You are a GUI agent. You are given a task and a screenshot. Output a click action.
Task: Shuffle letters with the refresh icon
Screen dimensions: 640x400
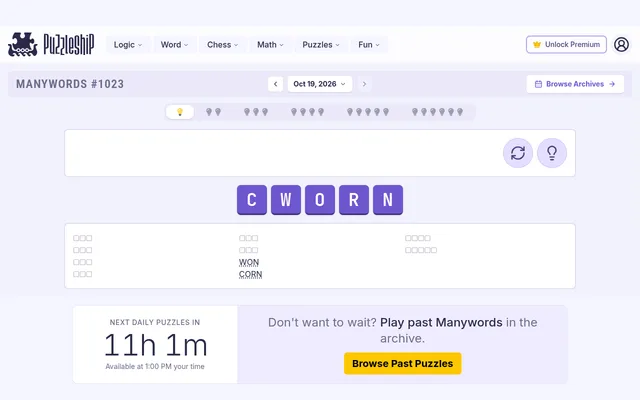pos(518,153)
